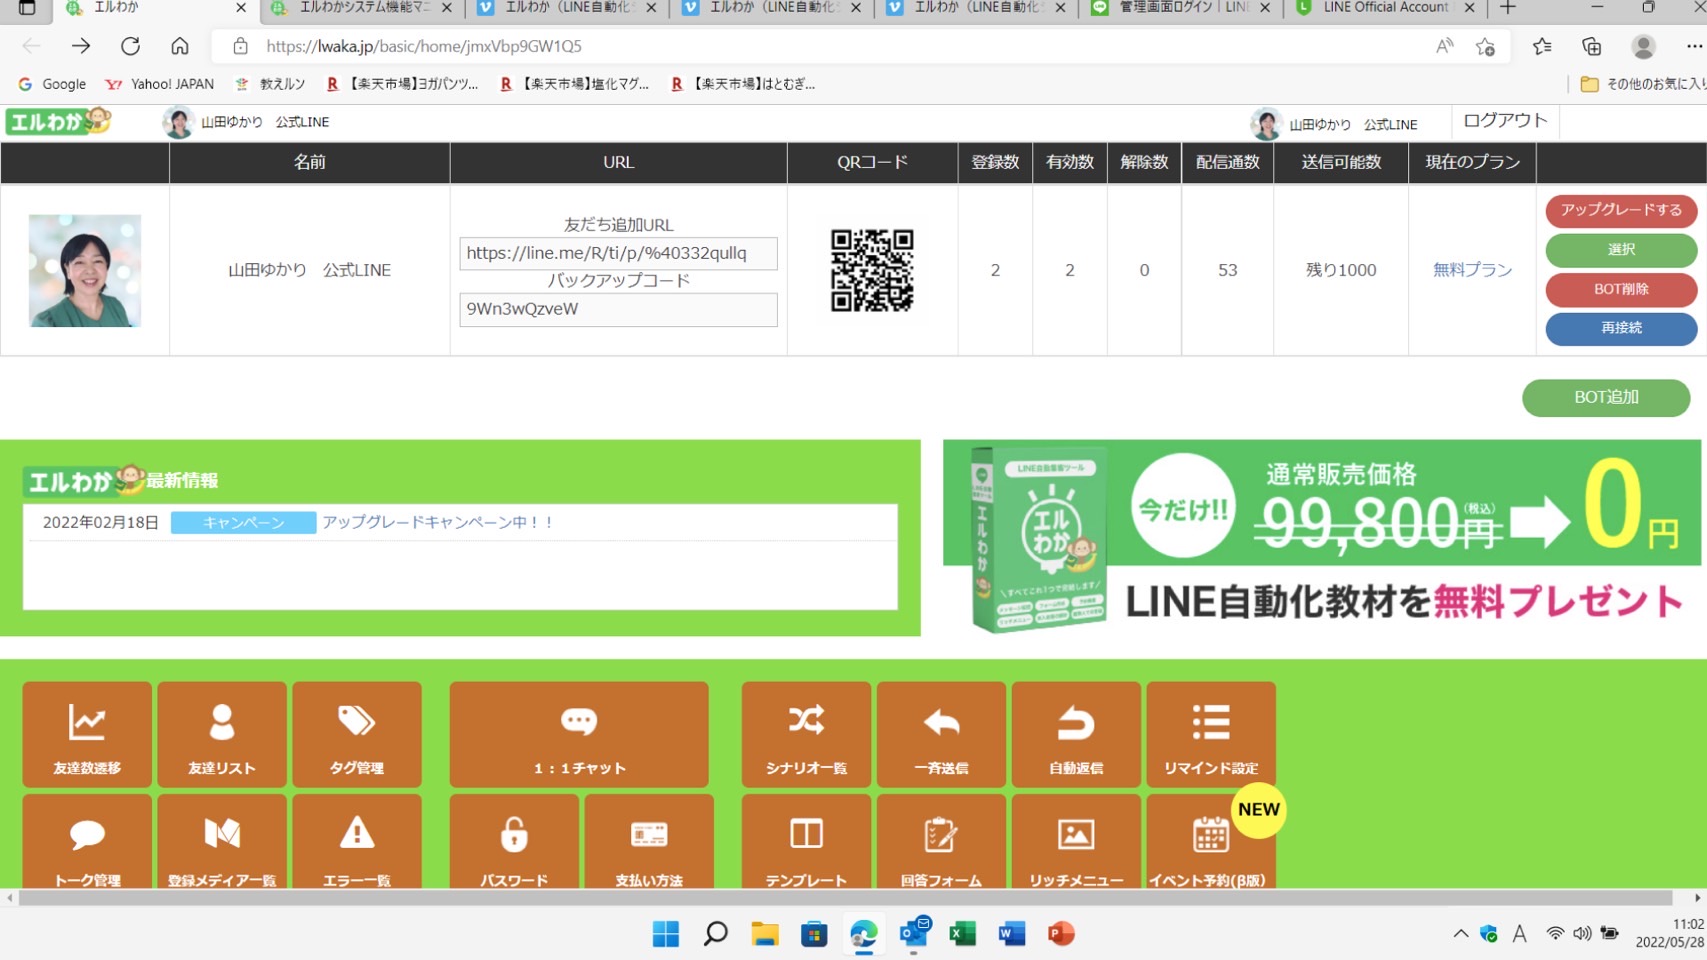This screenshot has height=960, width=1707.
Task: Open the テンプレート template tile
Action: tap(806, 841)
